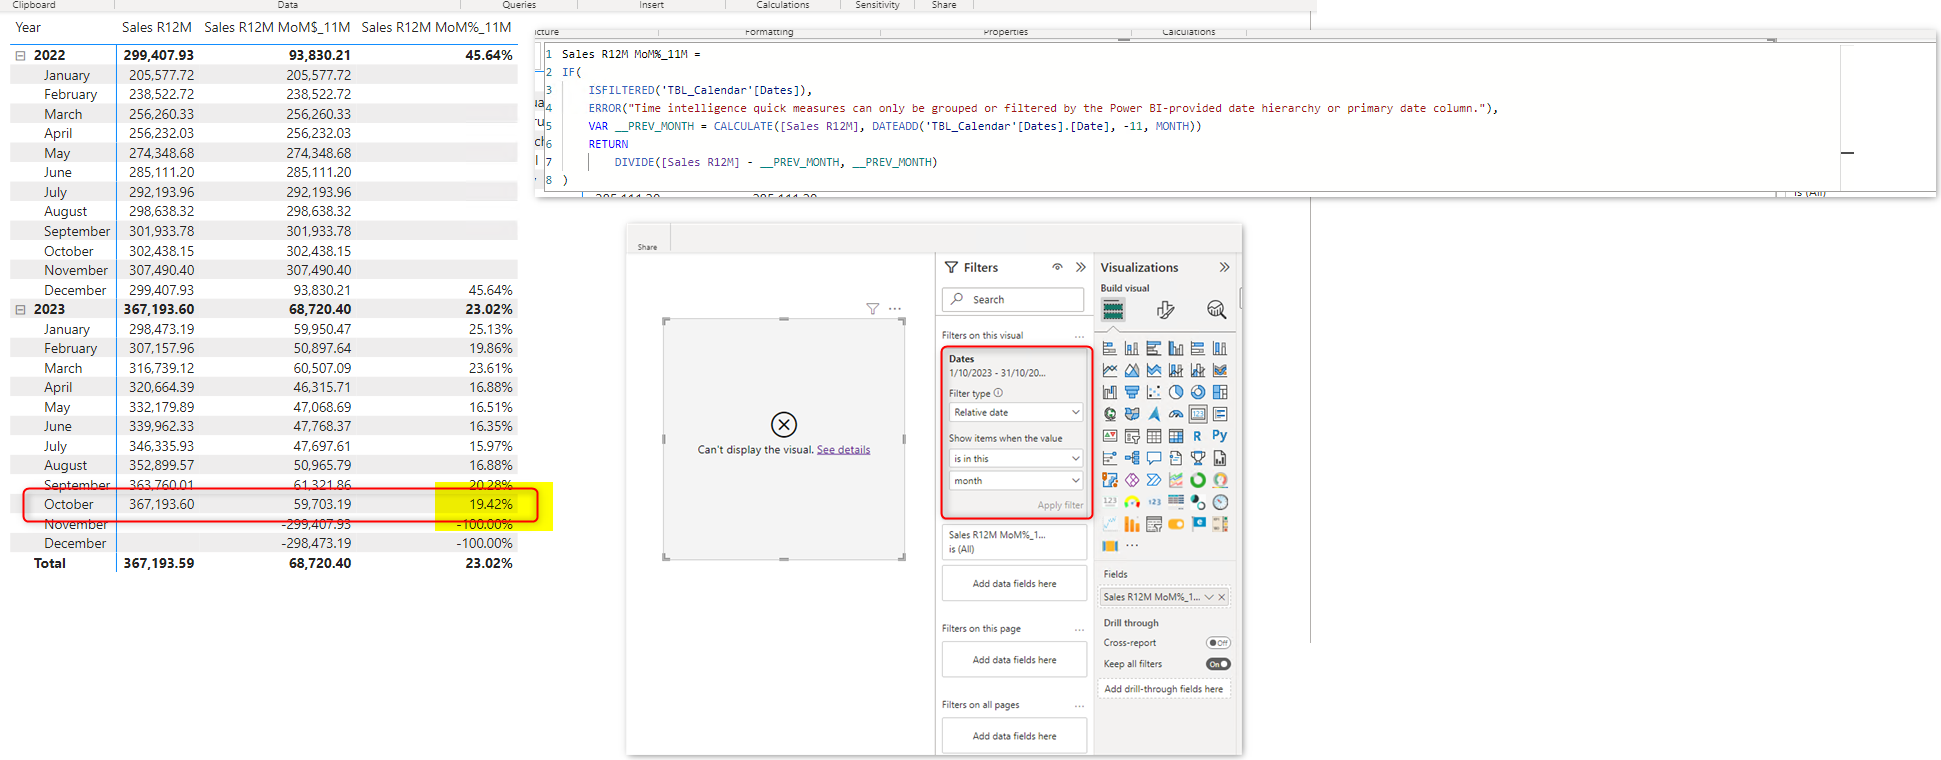Open more options for Filters on this visual

point(1079,336)
